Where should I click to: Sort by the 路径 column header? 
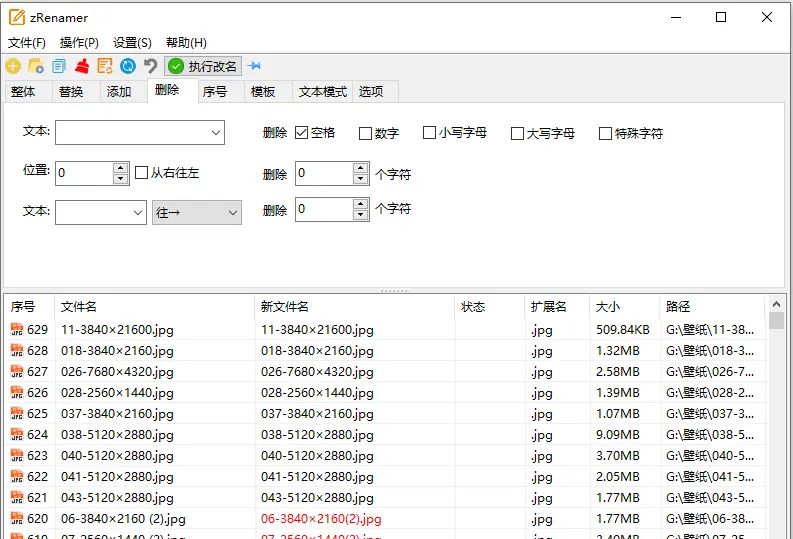(x=712, y=306)
